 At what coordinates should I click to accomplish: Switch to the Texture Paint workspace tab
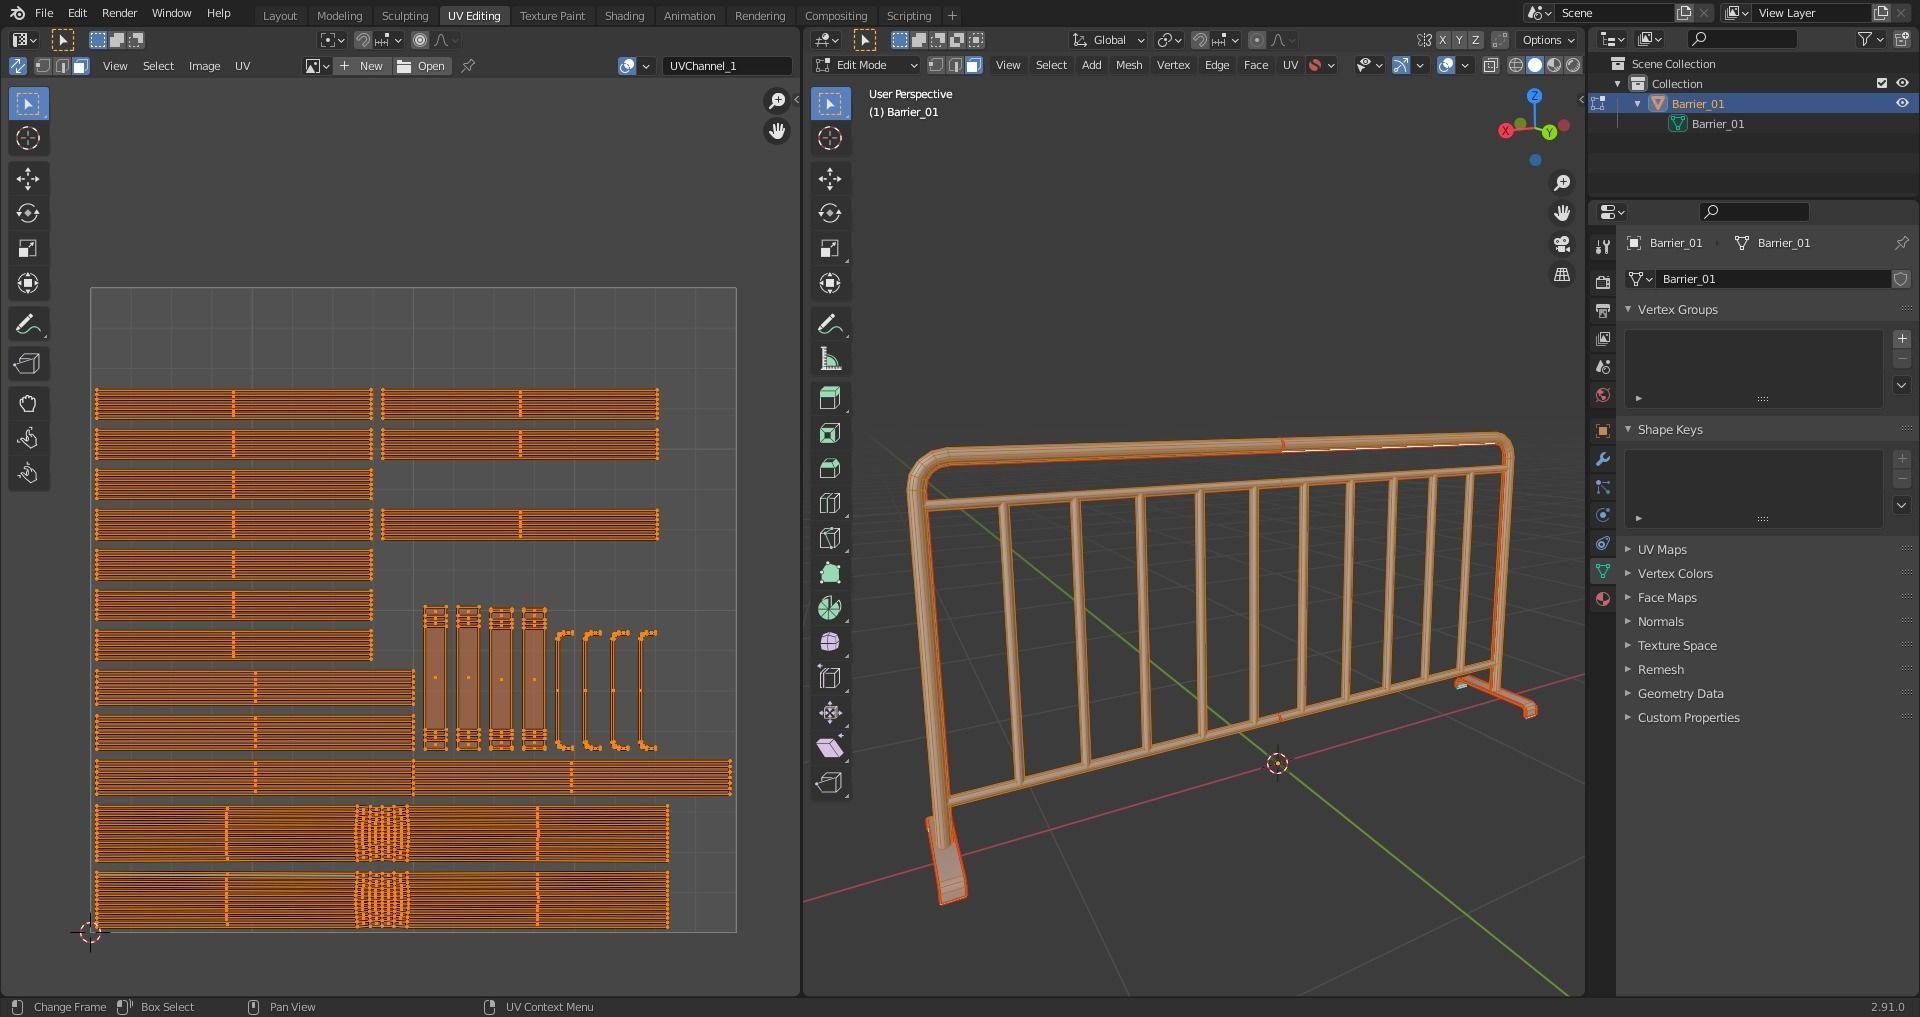pos(552,15)
